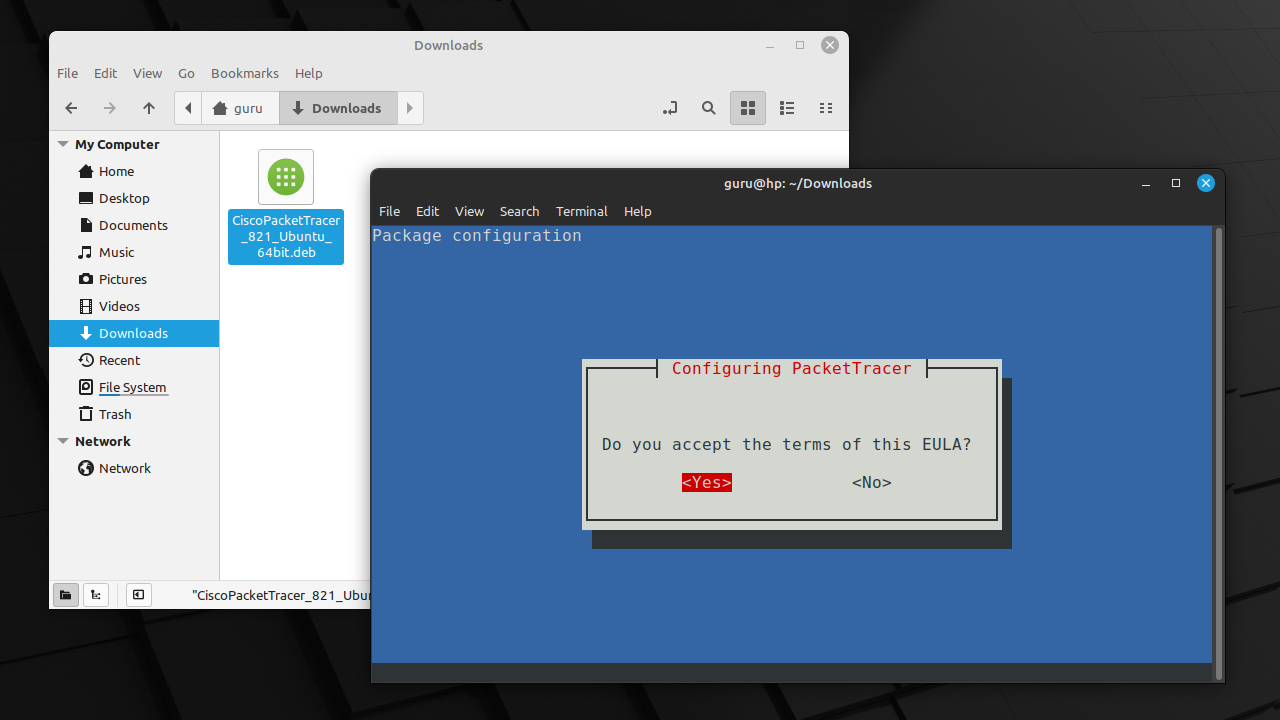
Task: Hide the sidebar using status bar button
Action: click(x=138, y=595)
